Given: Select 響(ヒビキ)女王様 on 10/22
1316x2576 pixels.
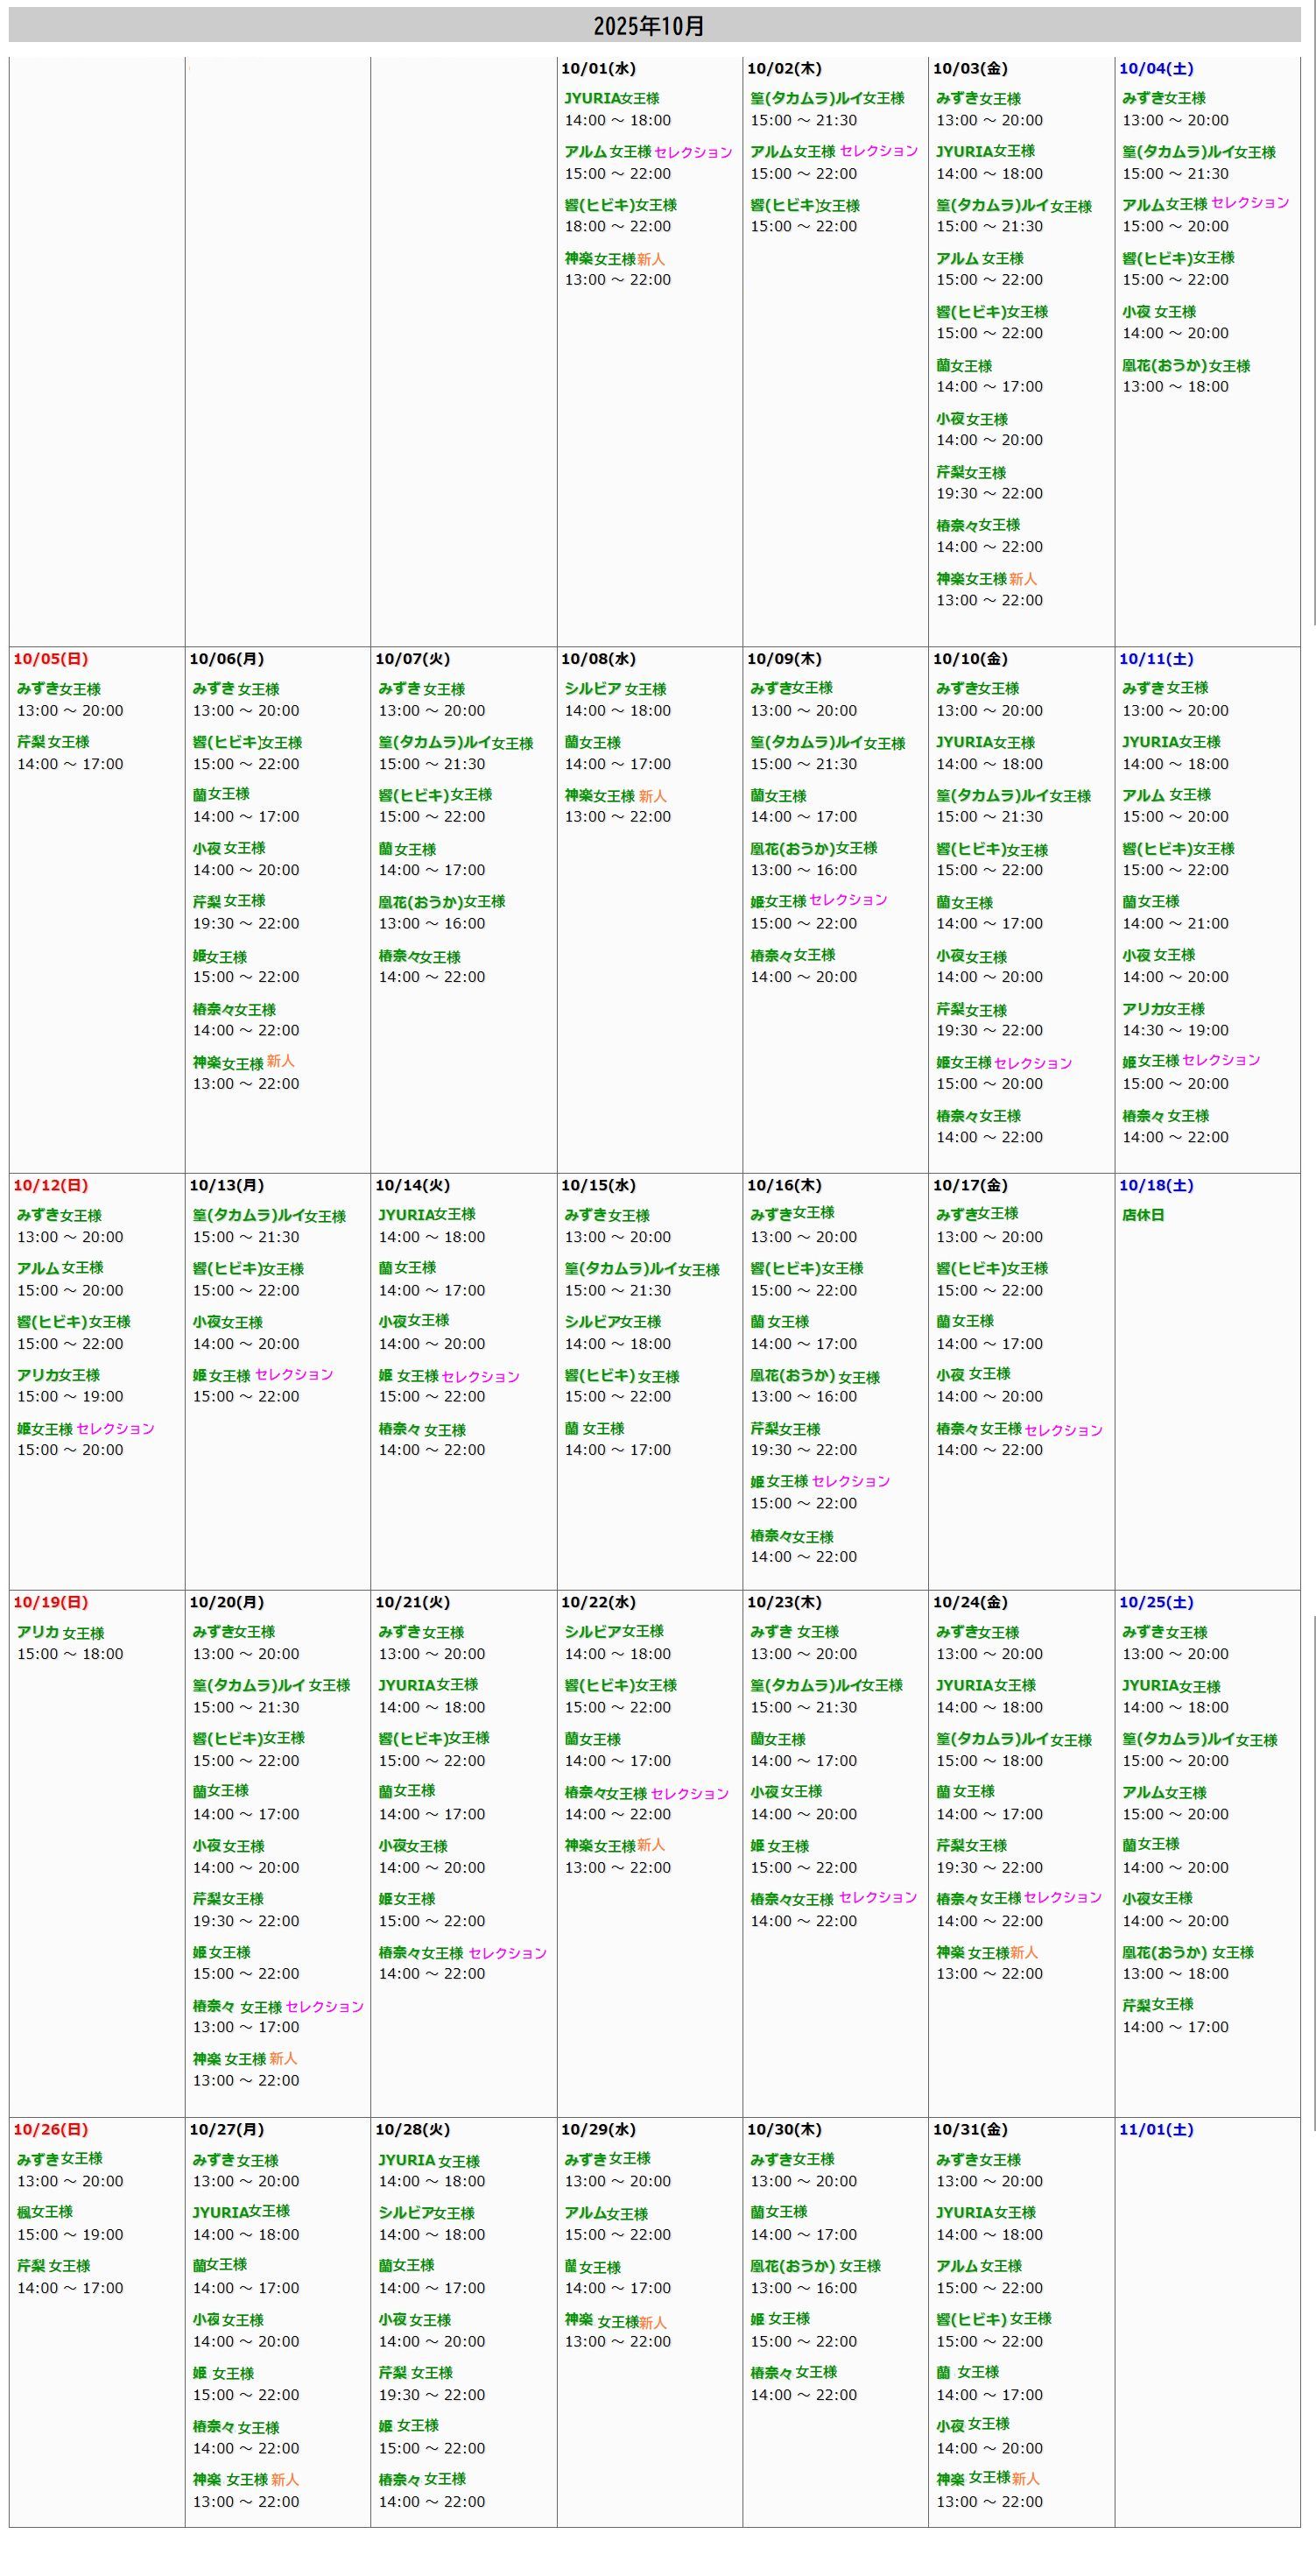Looking at the screenshot, I should 620,1686.
